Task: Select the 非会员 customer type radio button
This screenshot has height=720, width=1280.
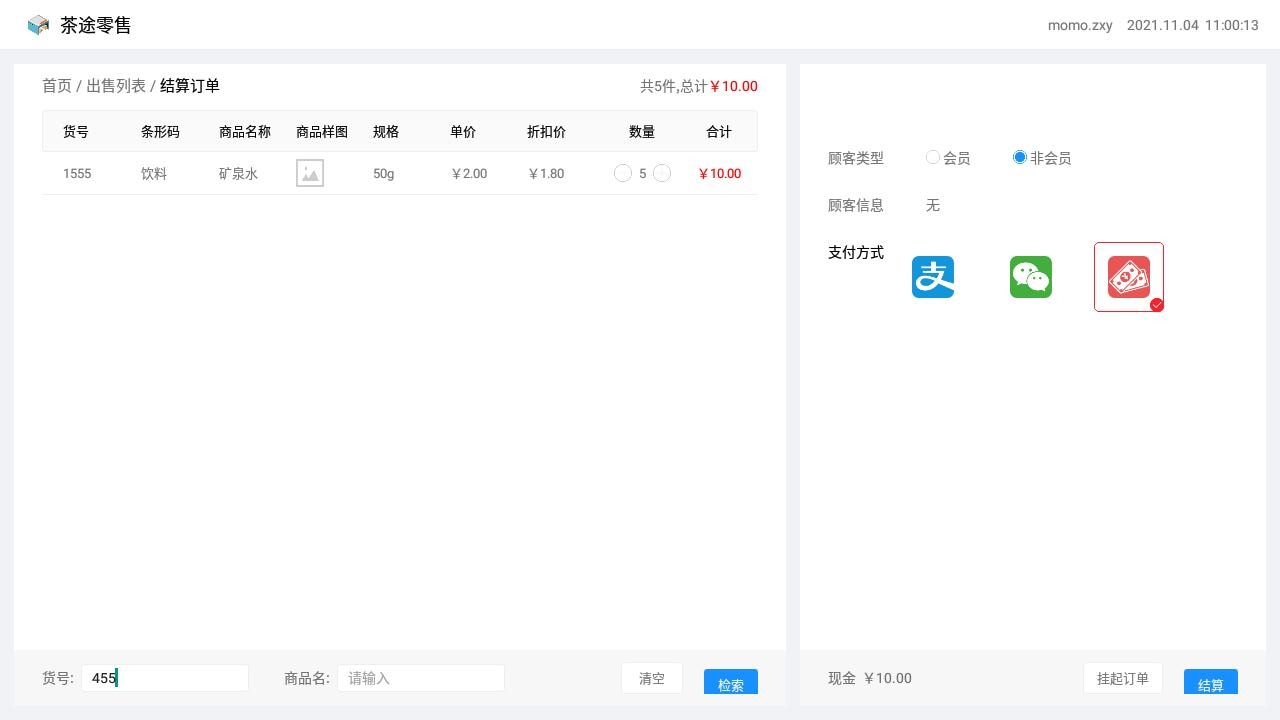Action: point(1019,157)
